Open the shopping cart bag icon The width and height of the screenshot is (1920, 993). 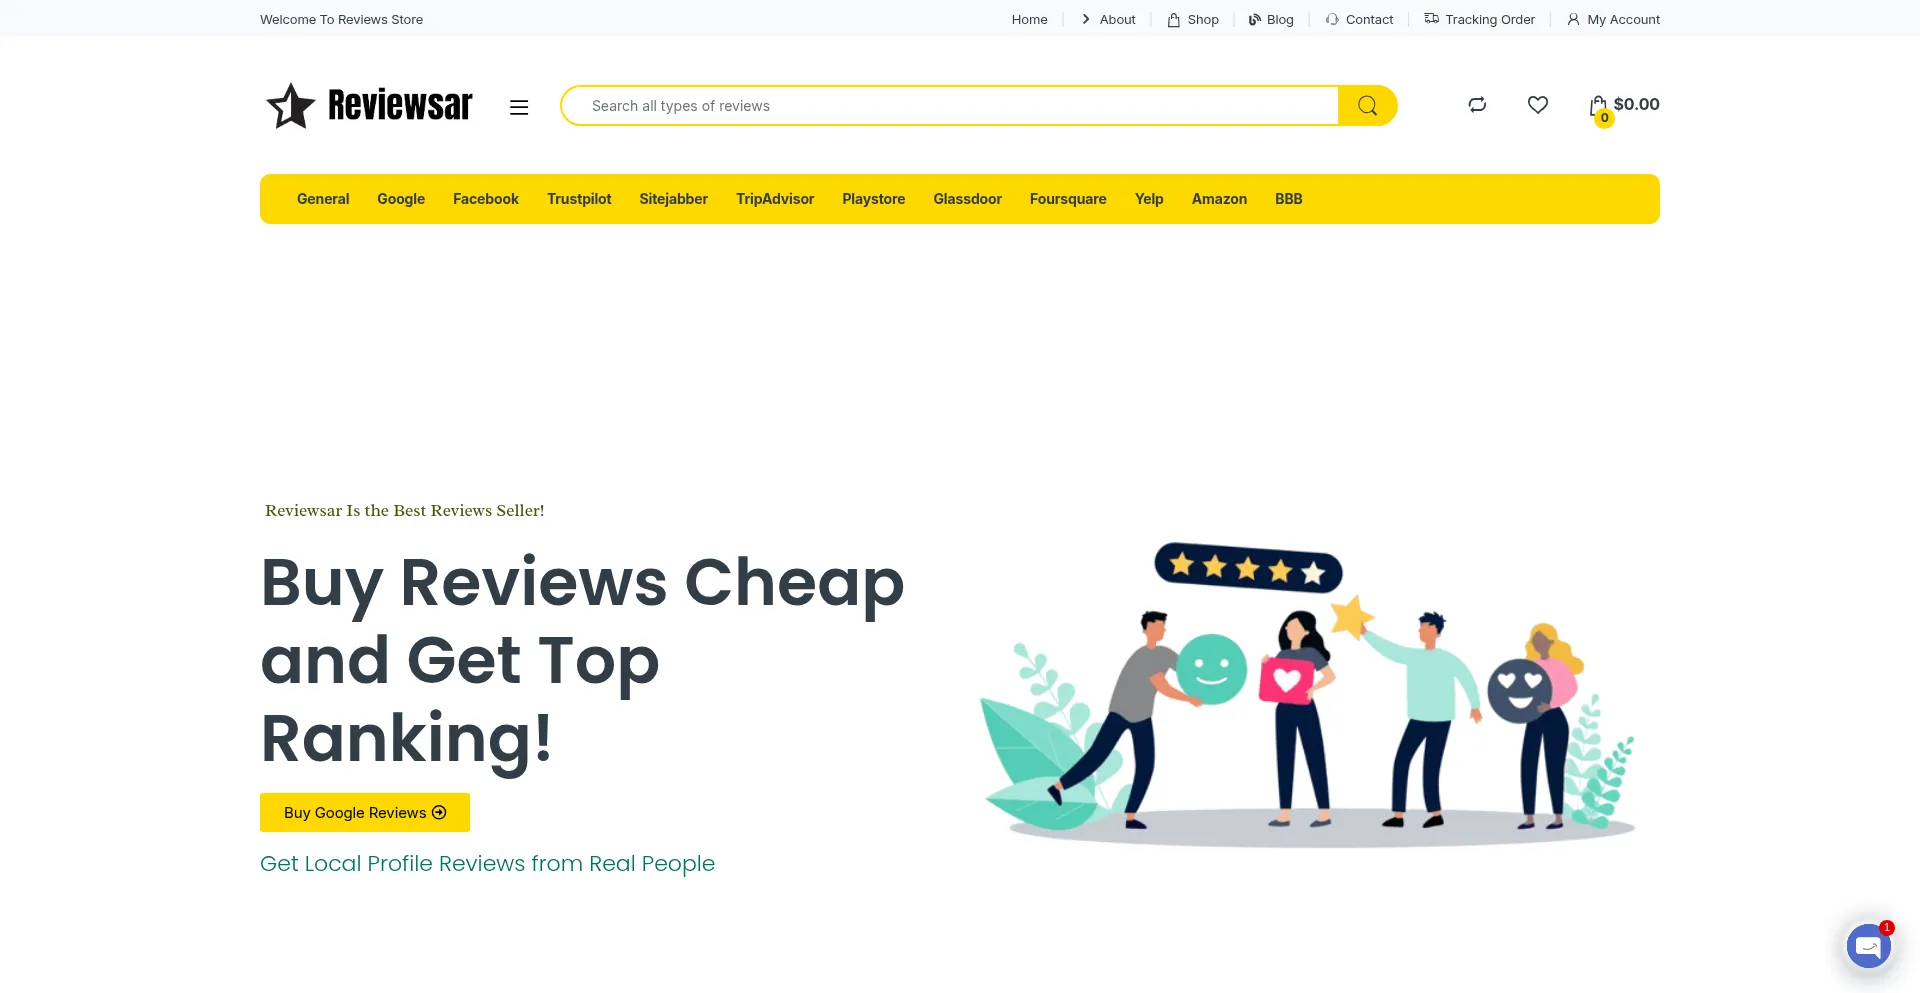tap(1599, 106)
